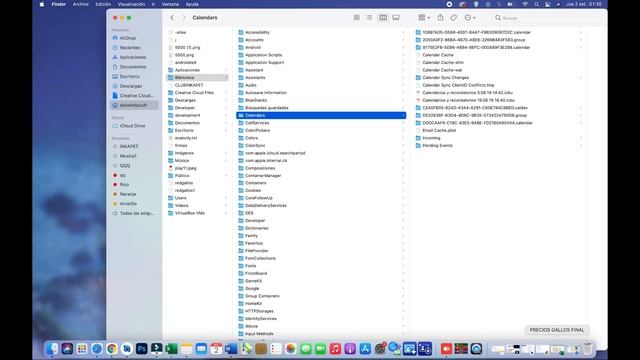This screenshot has width=640, height=360.
Task: Open Descargas in the sidebar
Action: 131,86
